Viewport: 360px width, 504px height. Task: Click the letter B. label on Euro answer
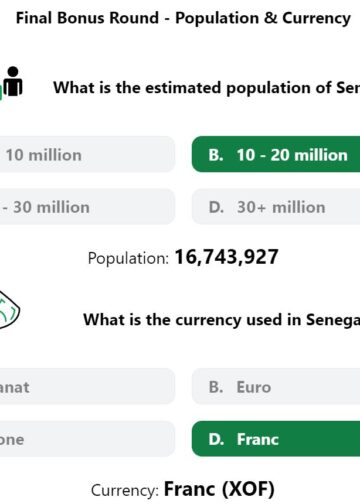click(216, 387)
